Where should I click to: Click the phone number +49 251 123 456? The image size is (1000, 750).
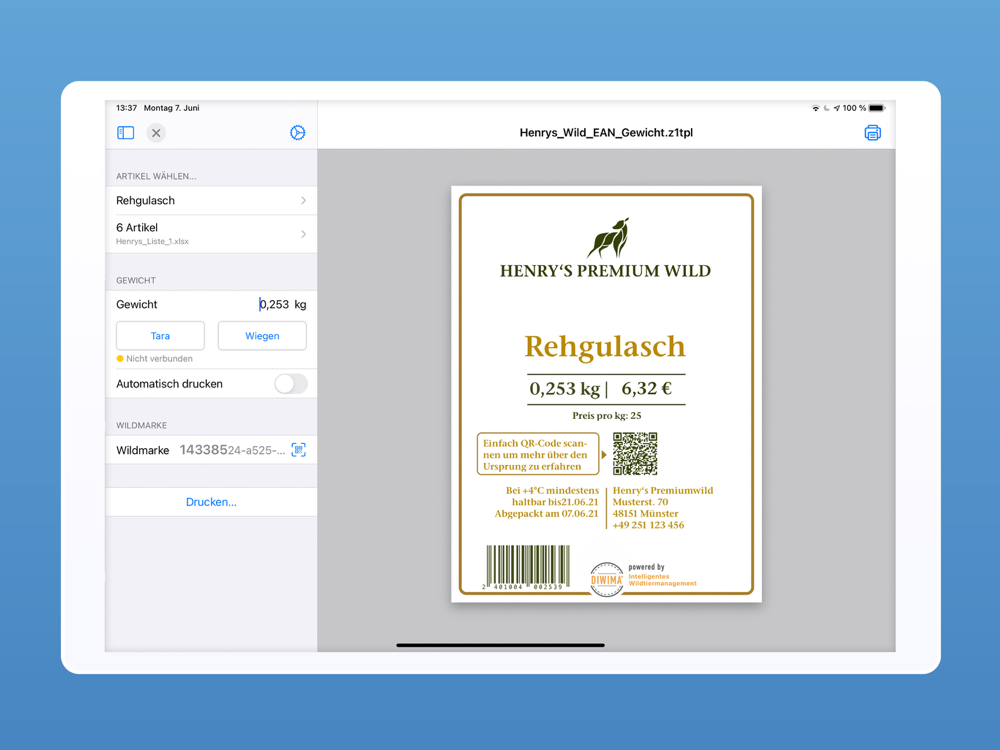coord(648,525)
